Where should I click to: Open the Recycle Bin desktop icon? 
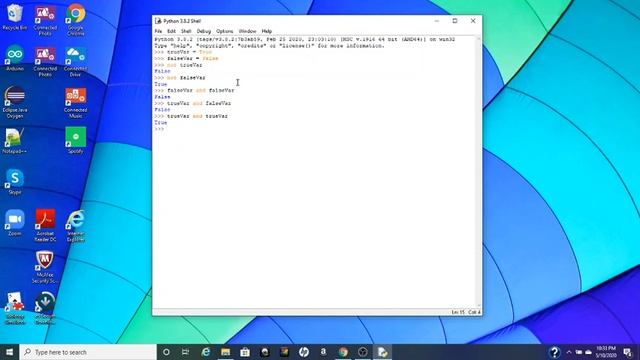[x=15, y=17]
